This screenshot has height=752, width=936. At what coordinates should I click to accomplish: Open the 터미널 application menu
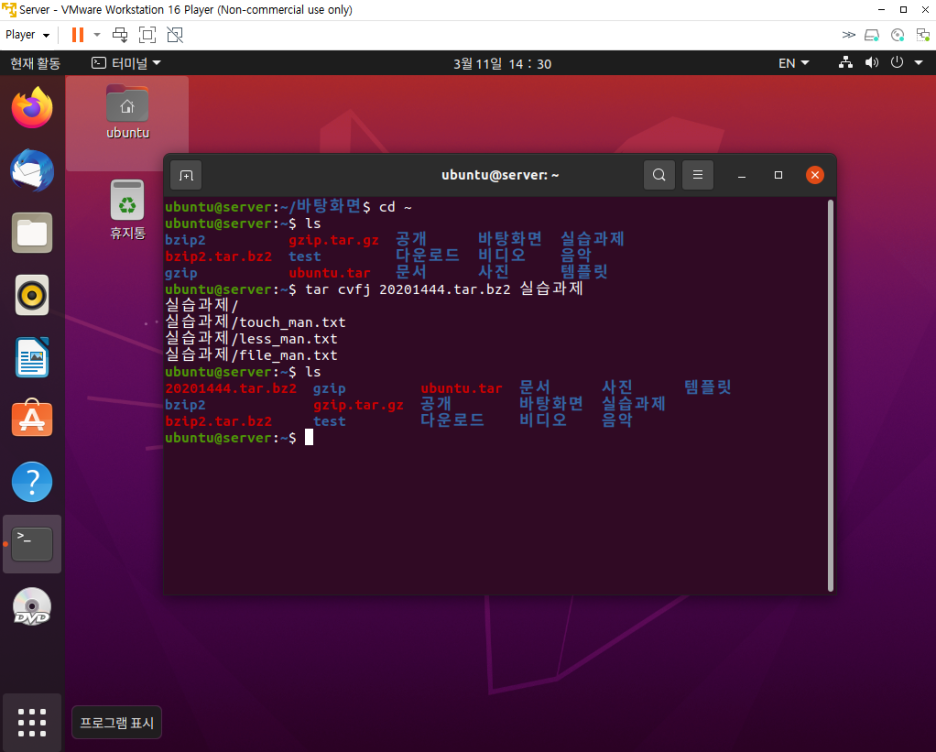(126, 63)
